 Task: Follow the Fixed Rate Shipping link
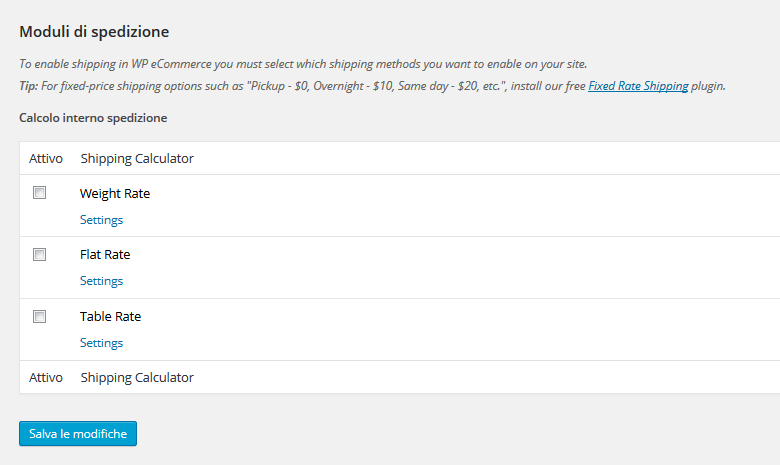pos(638,86)
